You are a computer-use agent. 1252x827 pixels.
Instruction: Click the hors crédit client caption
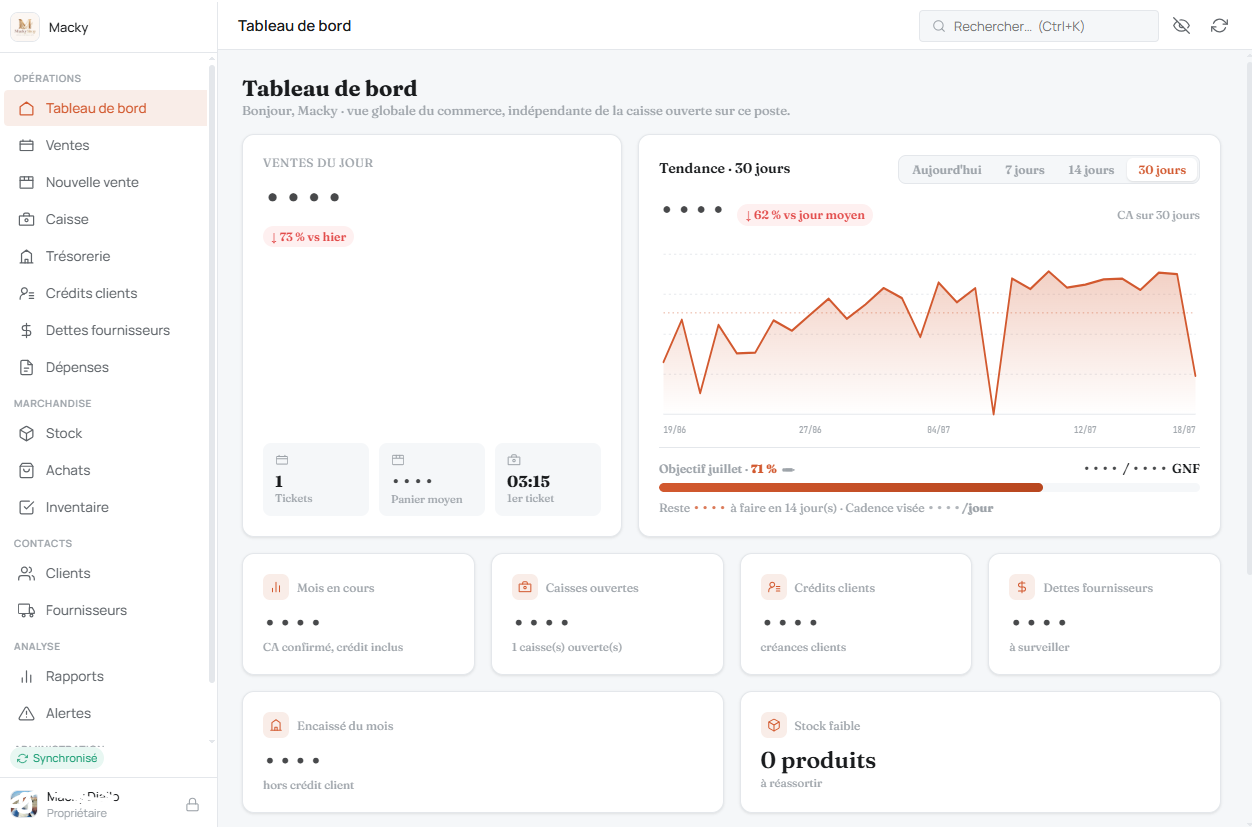308,785
